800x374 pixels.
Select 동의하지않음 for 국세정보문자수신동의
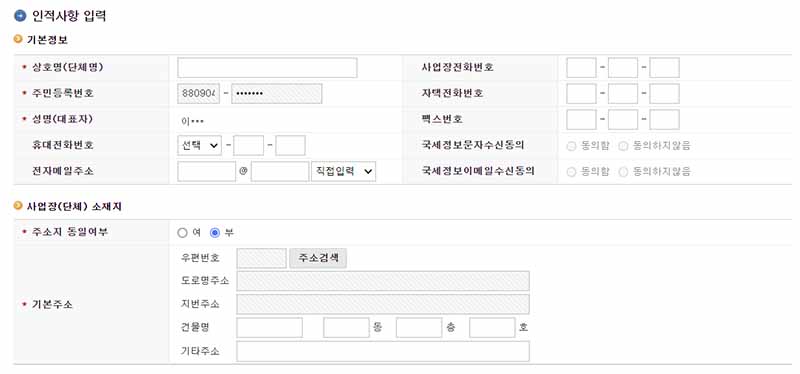pos(623,146)
